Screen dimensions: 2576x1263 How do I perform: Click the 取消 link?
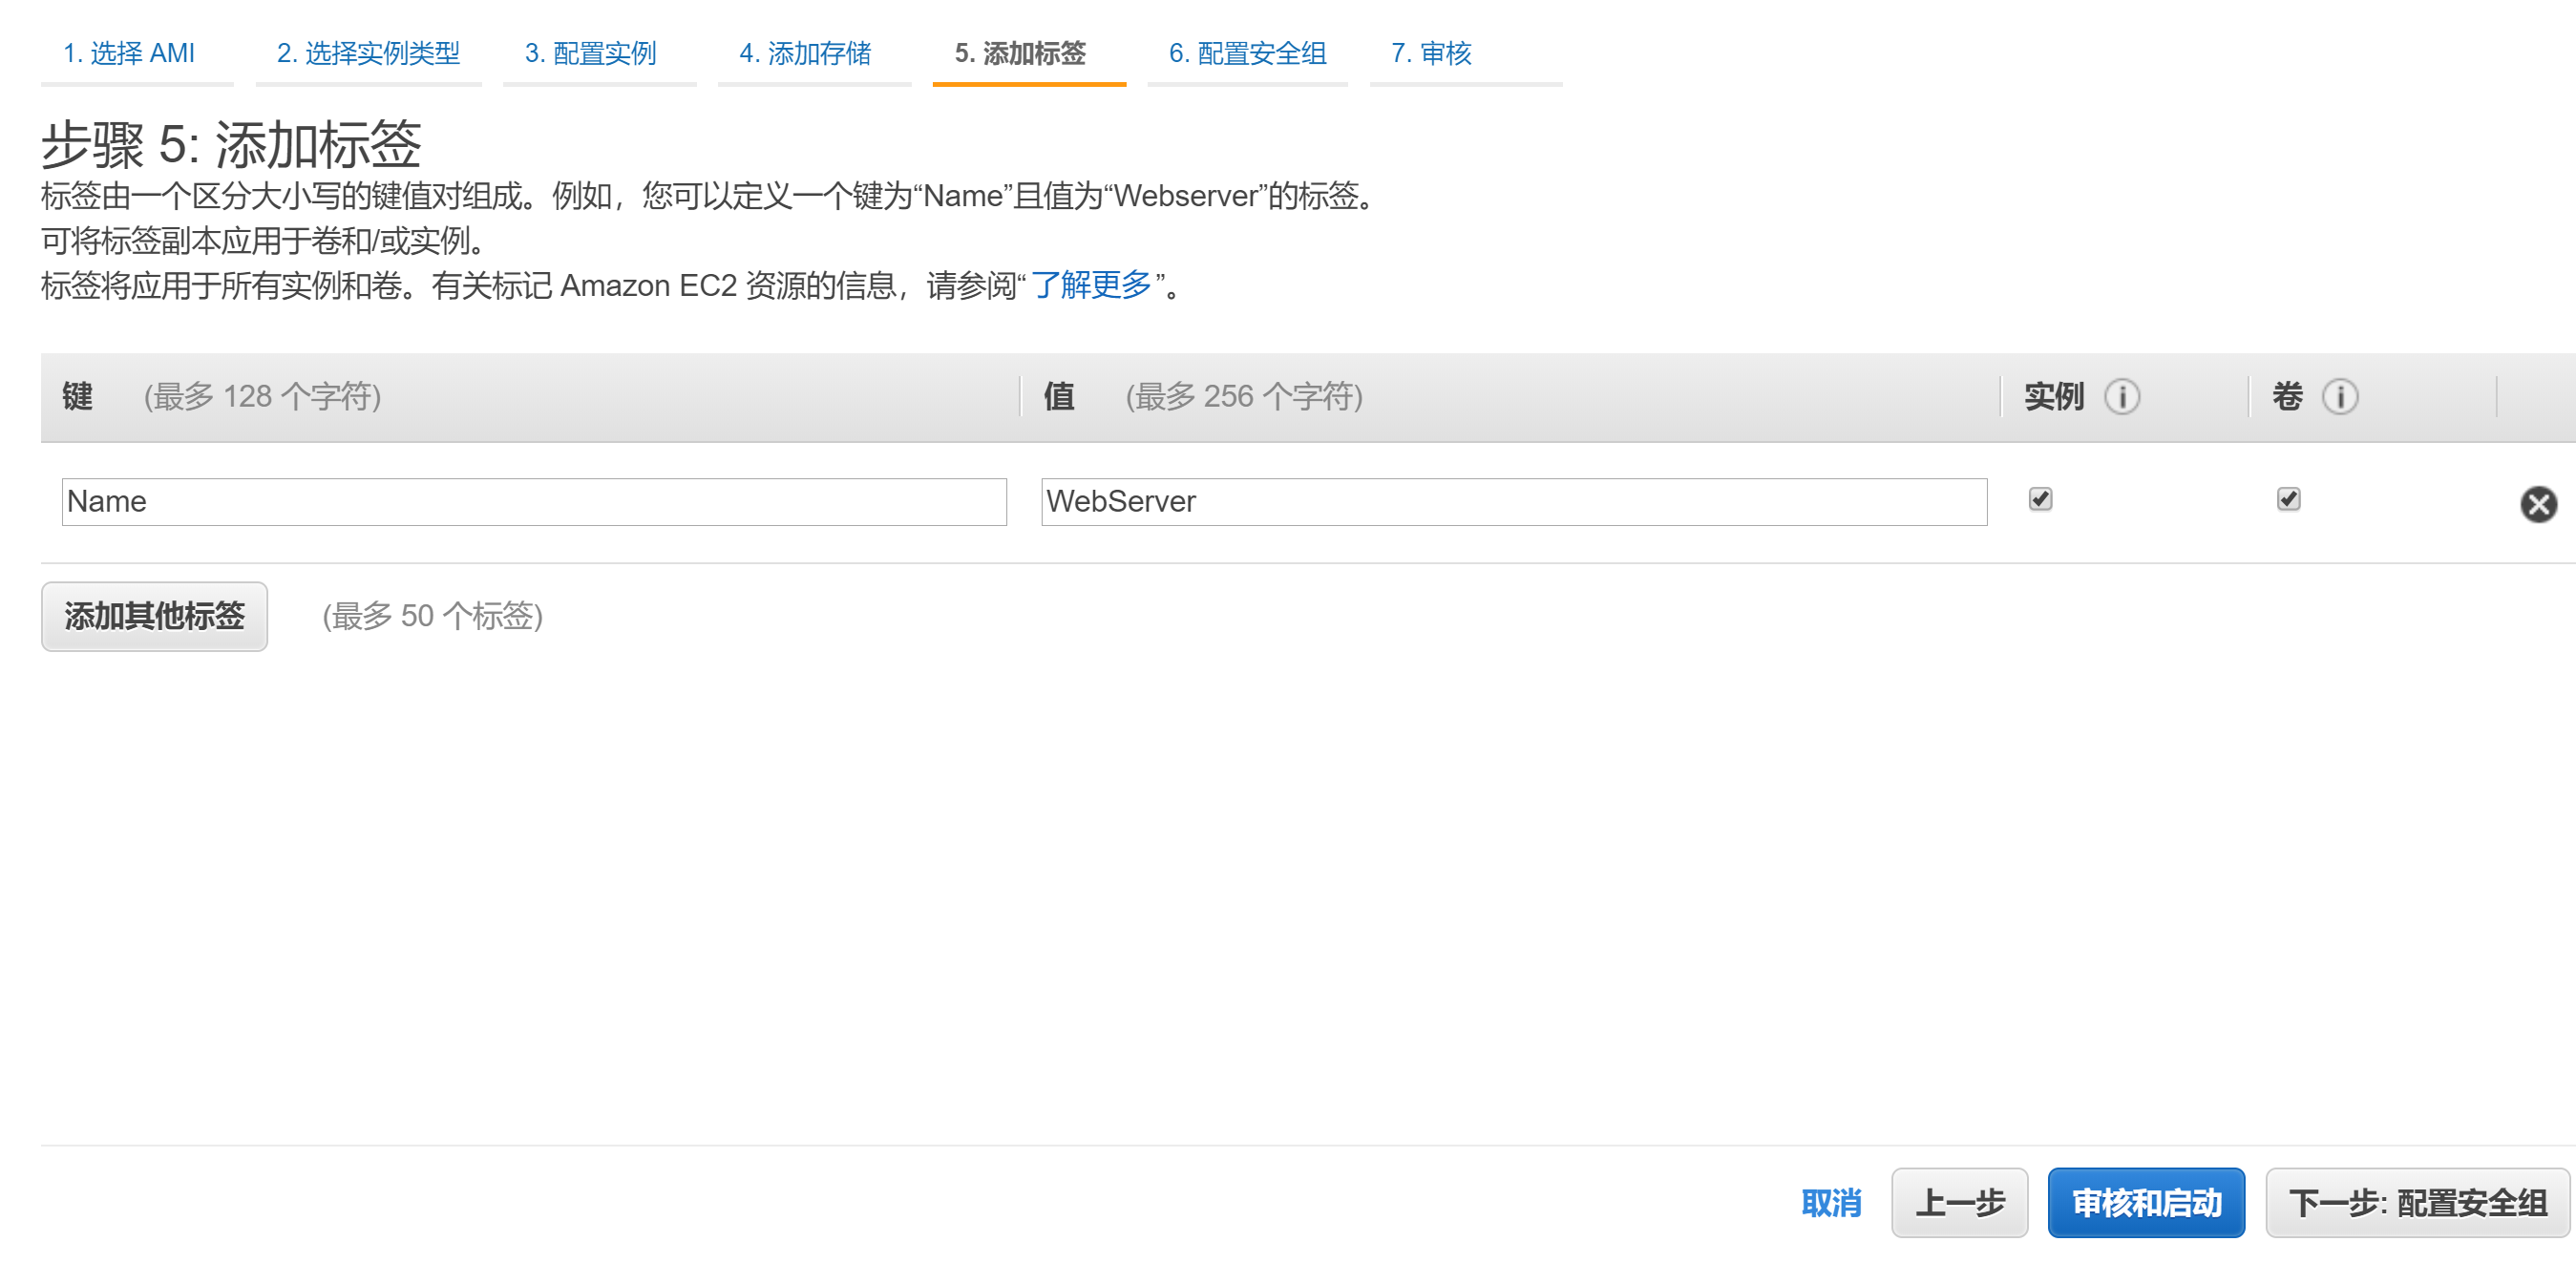[1830, 1202]
